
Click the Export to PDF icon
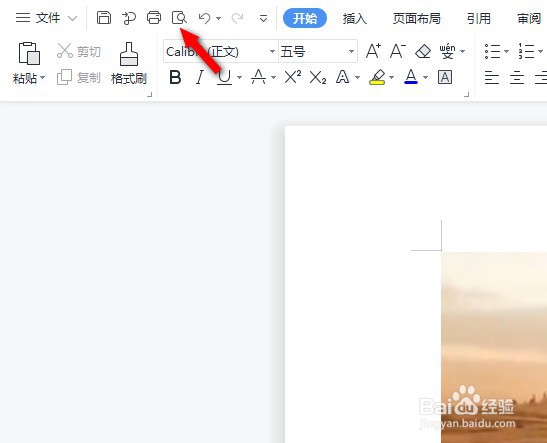tap(129, 18)
